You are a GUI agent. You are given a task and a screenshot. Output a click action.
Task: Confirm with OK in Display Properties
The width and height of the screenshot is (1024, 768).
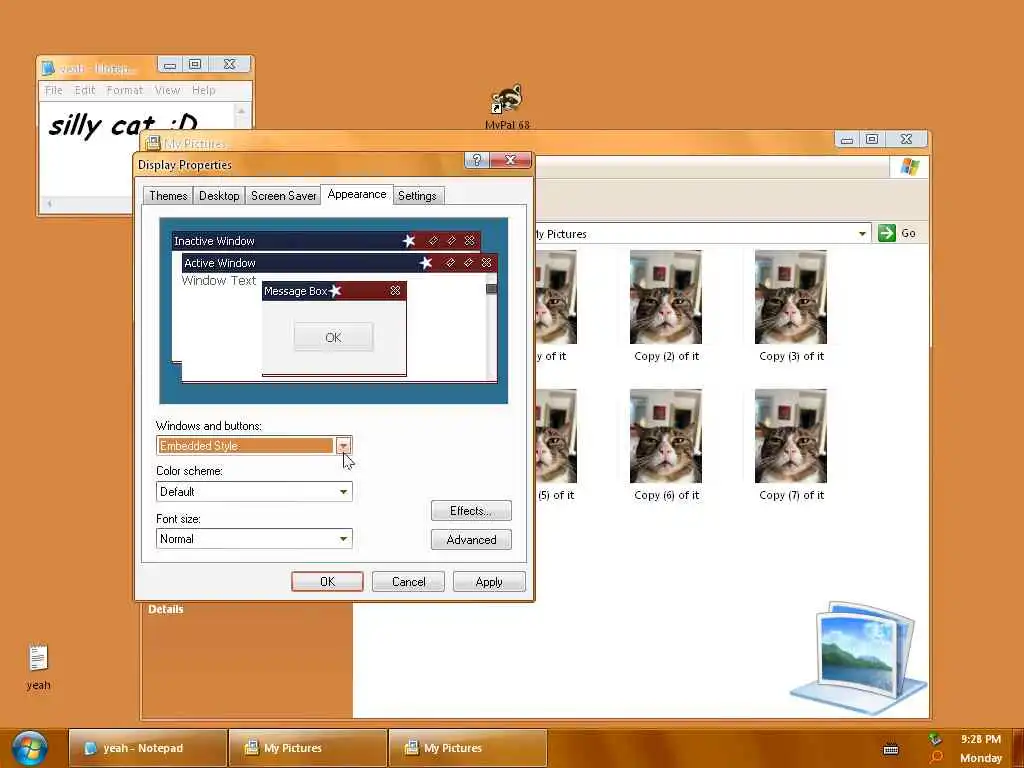click(x=327, y=582)
